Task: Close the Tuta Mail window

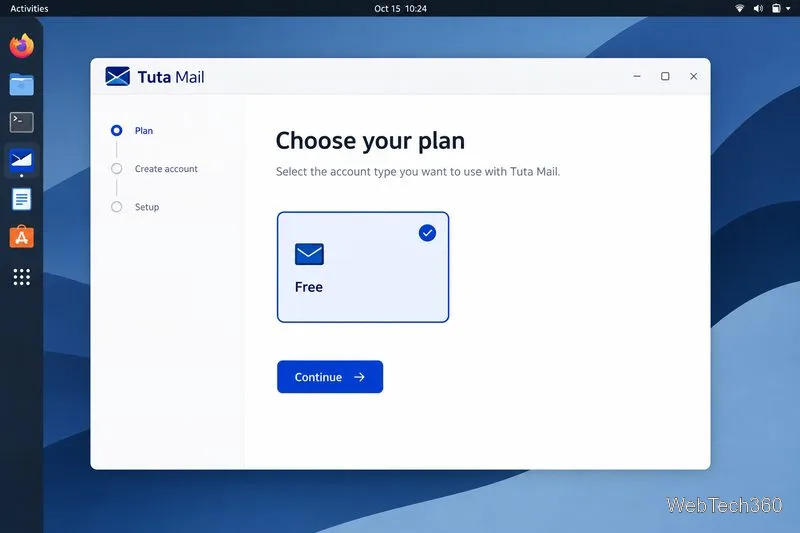Action: [x=693, y=76]
